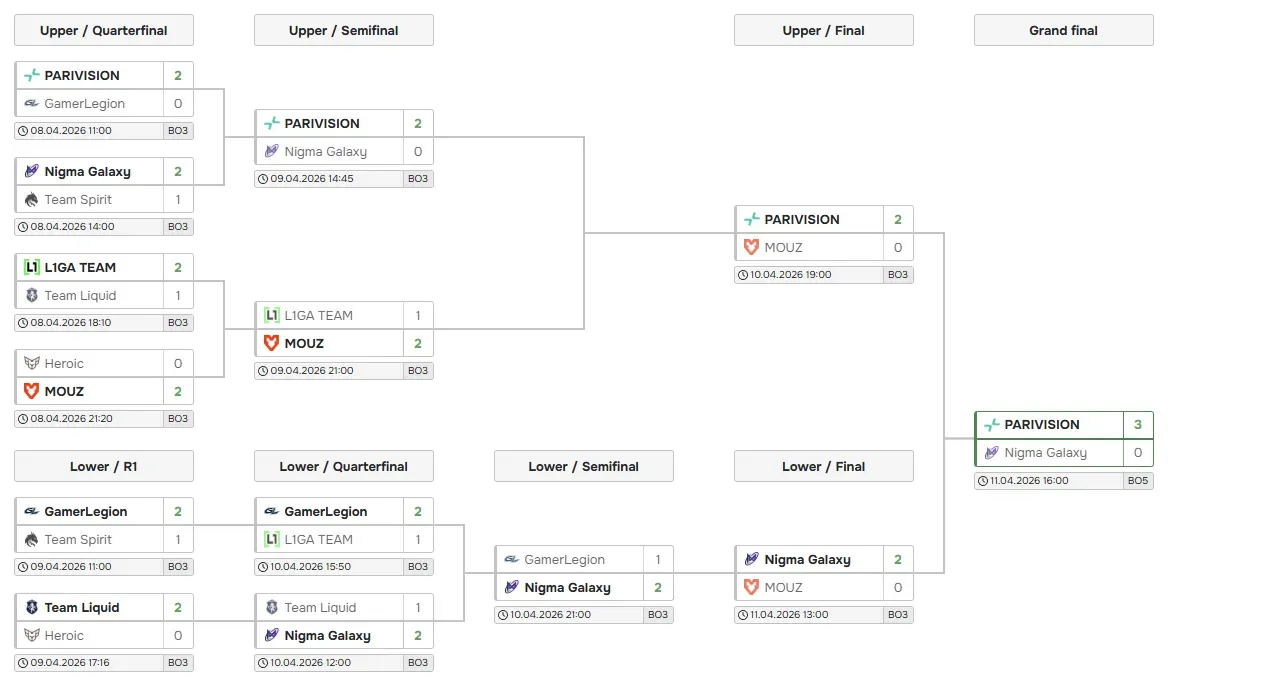Select the Heroic logo in Lower R1
Screen dimensions: 1275x684
(x=31, y=635)
